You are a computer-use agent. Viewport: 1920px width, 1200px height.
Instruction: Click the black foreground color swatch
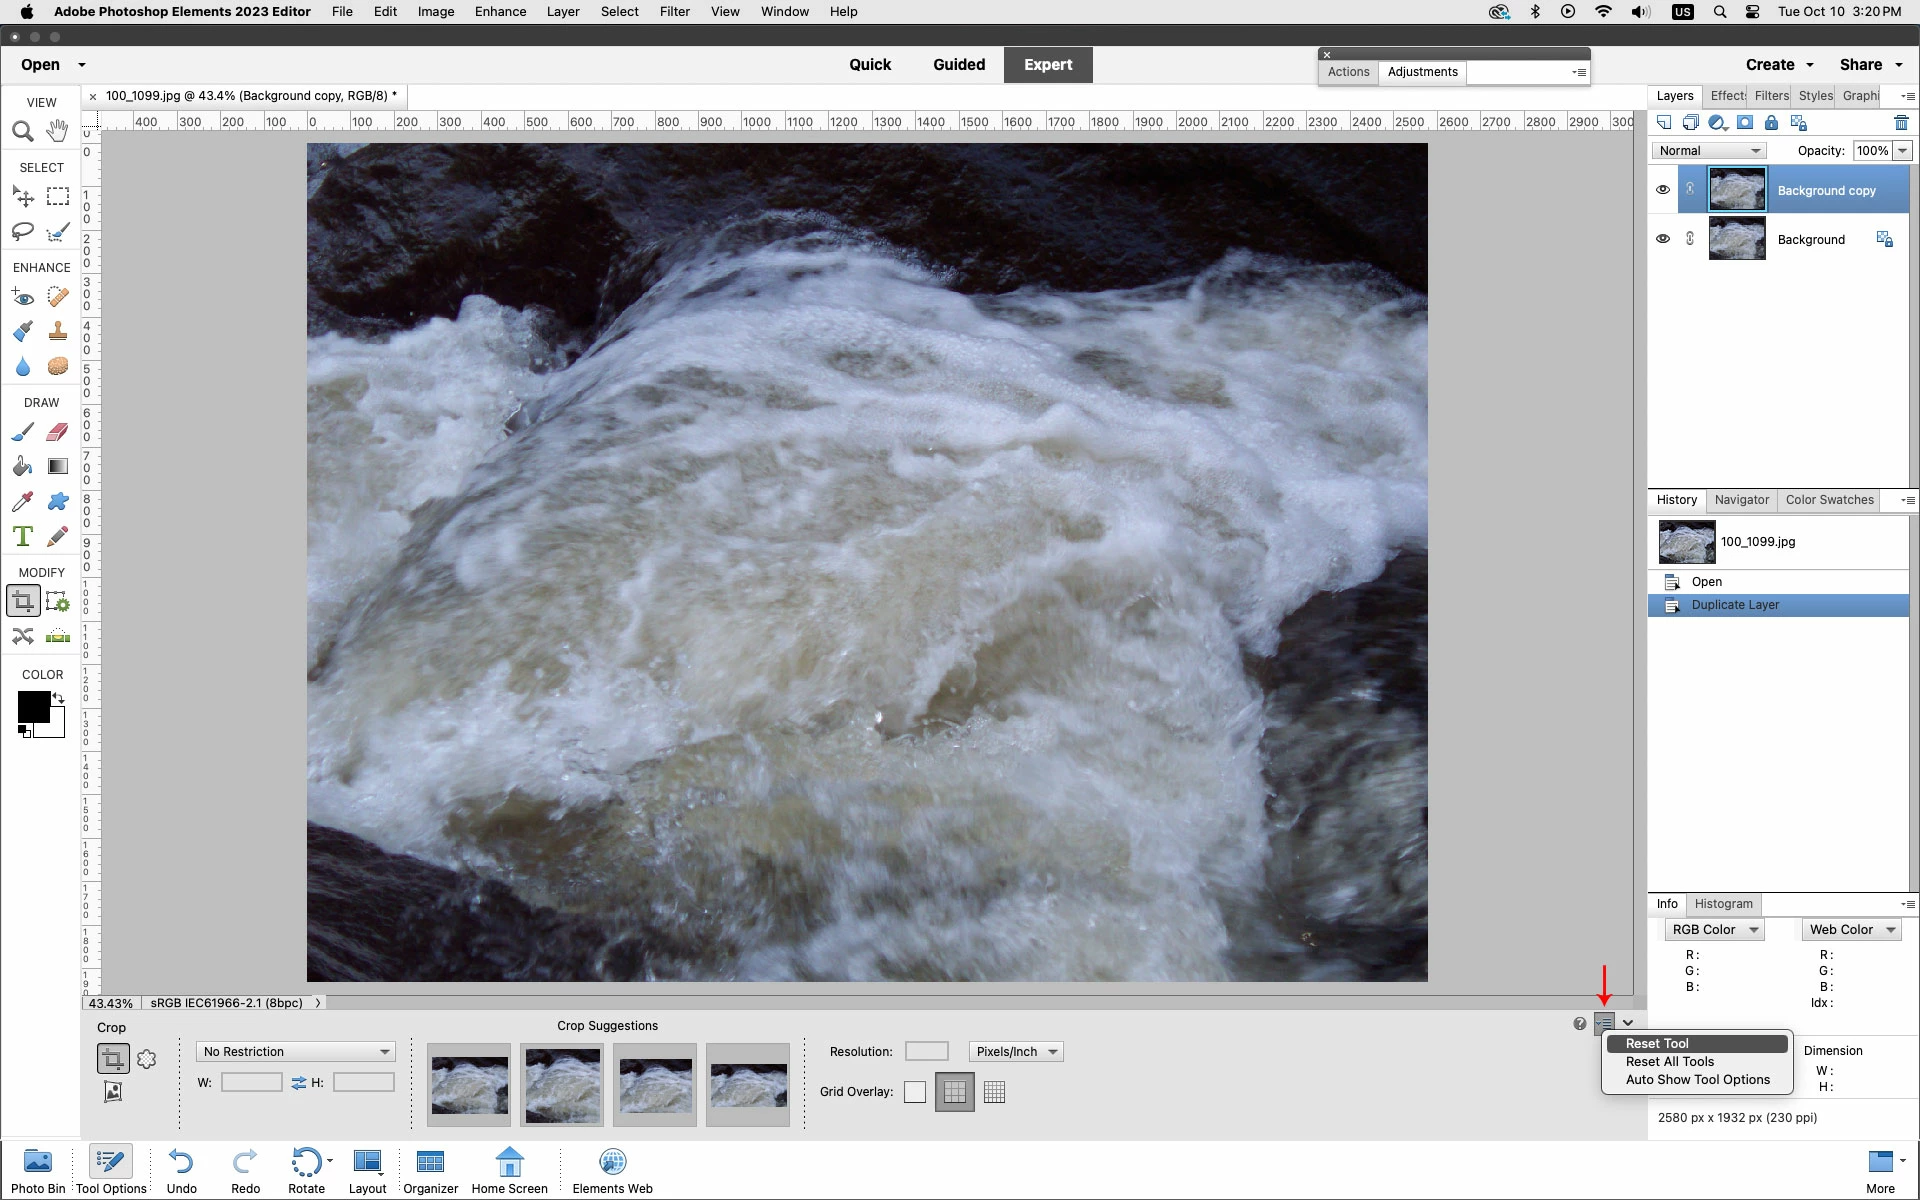[32, 707]
